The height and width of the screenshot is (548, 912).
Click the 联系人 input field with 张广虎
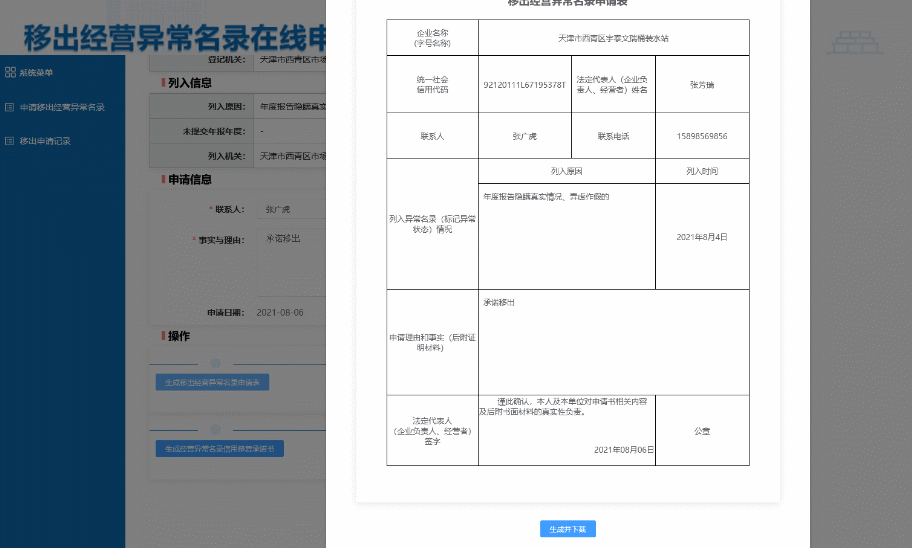click(292, 210)
